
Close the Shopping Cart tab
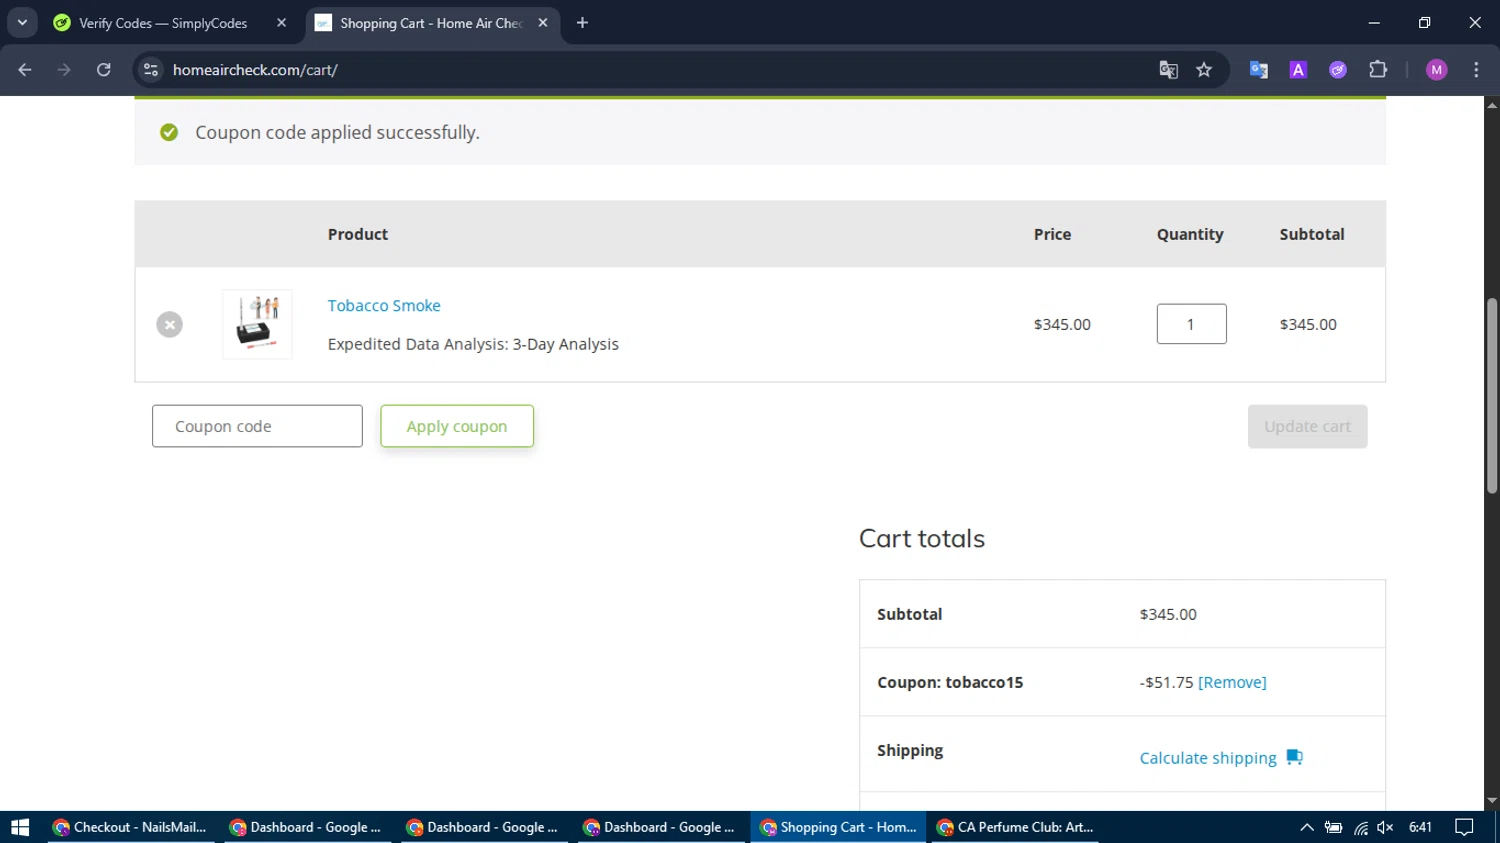pos(543,23)
